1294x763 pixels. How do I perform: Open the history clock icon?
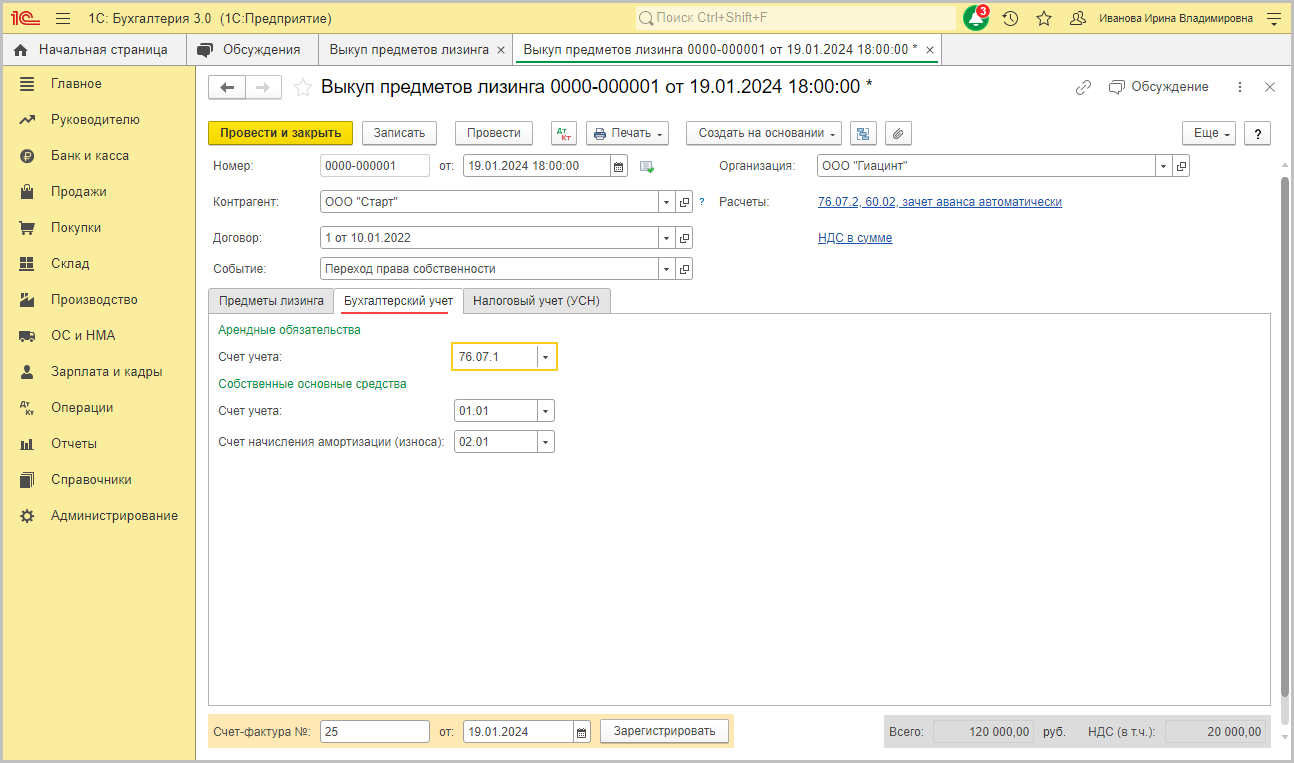point(1010,18)
